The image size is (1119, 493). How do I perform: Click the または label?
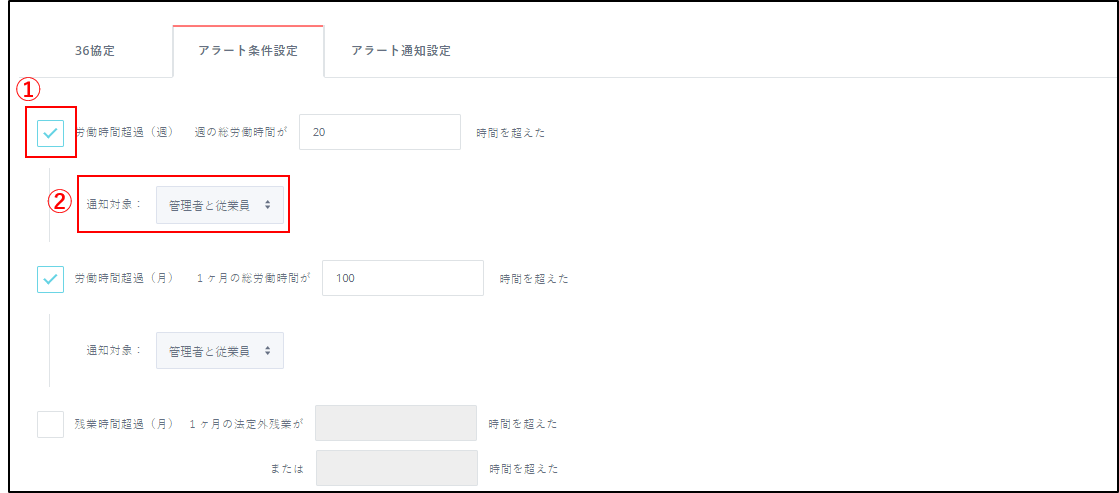point(283,468)
